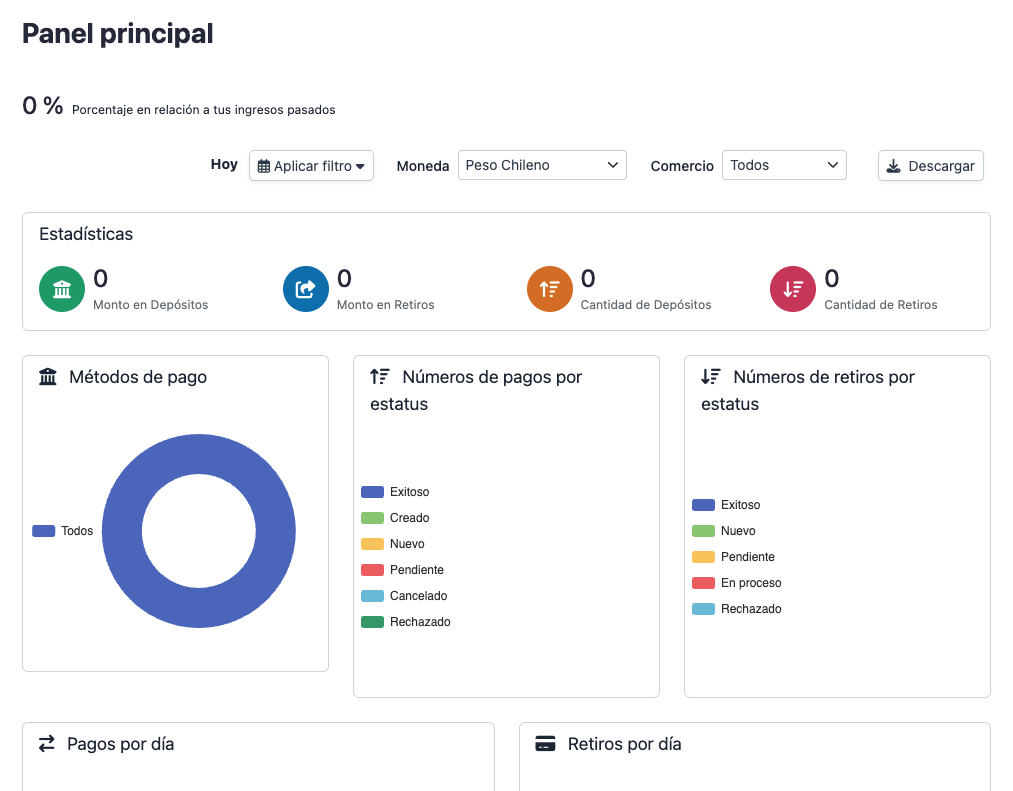Click the Panel principal heading
Screen dimensions: 1013x791
tap(117, 33)
